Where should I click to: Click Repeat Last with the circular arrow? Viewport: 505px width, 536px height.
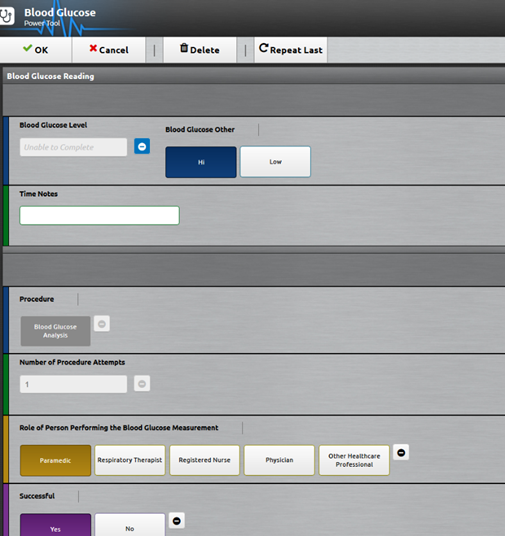pyautogui.click(x=291, y=50)
